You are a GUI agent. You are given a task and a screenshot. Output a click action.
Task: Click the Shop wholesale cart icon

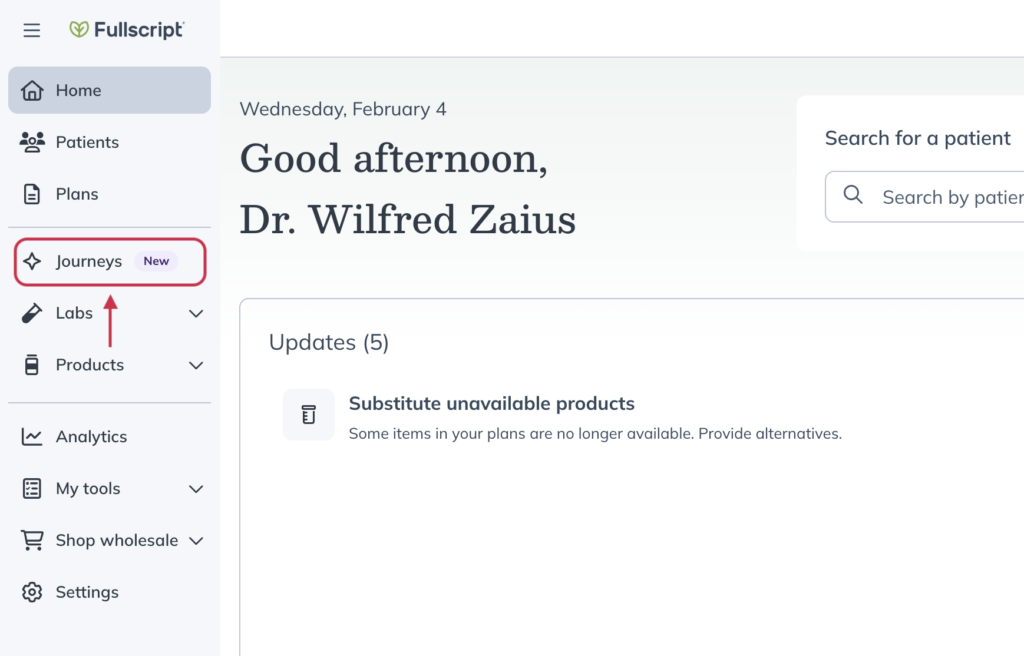pyautogui.click(x=31, y=540)
